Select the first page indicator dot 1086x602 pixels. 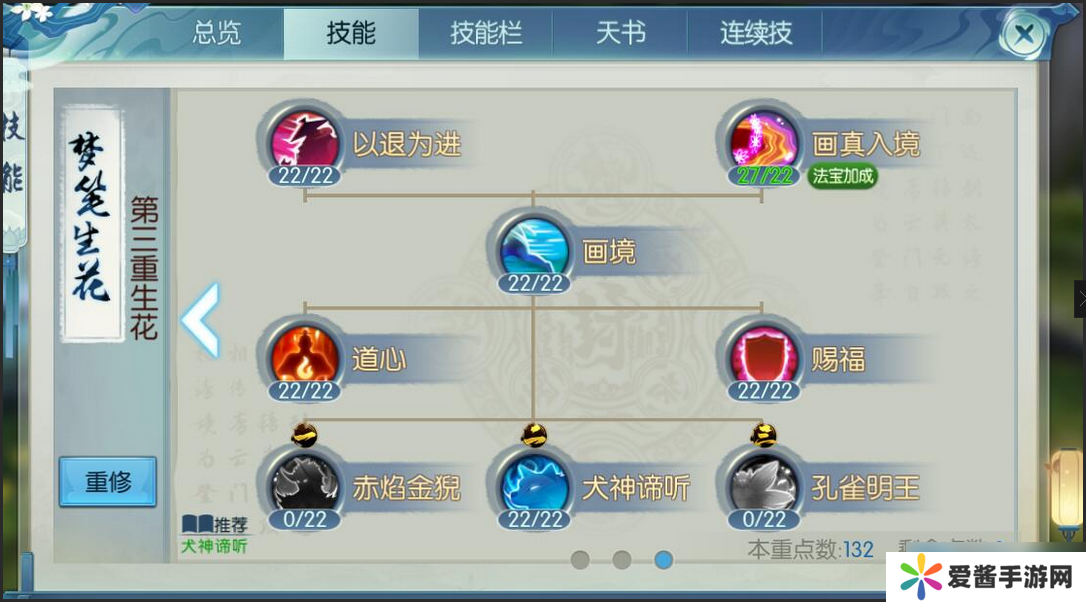pos(580,560)
